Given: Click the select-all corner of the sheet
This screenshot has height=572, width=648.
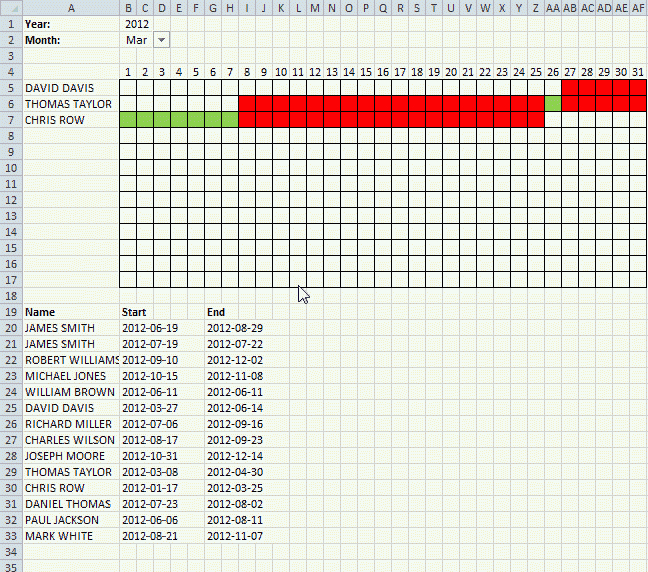Looking at the screenshot, I should [11, 8].
